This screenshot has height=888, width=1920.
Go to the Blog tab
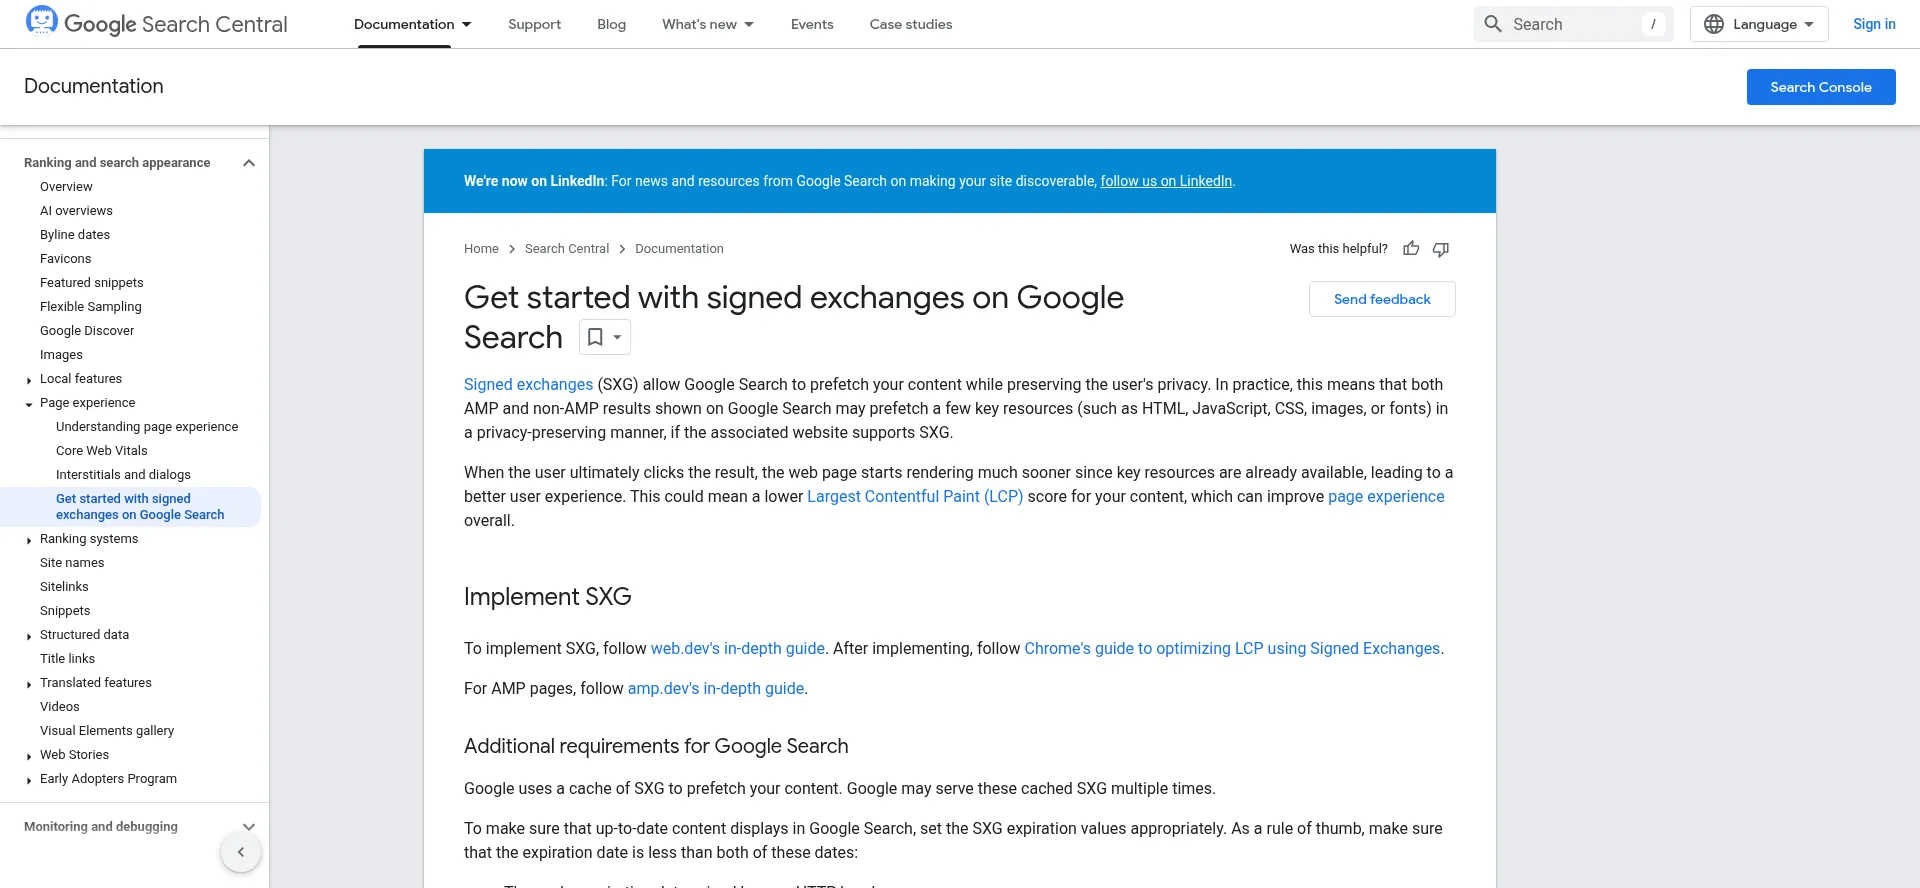611,24
